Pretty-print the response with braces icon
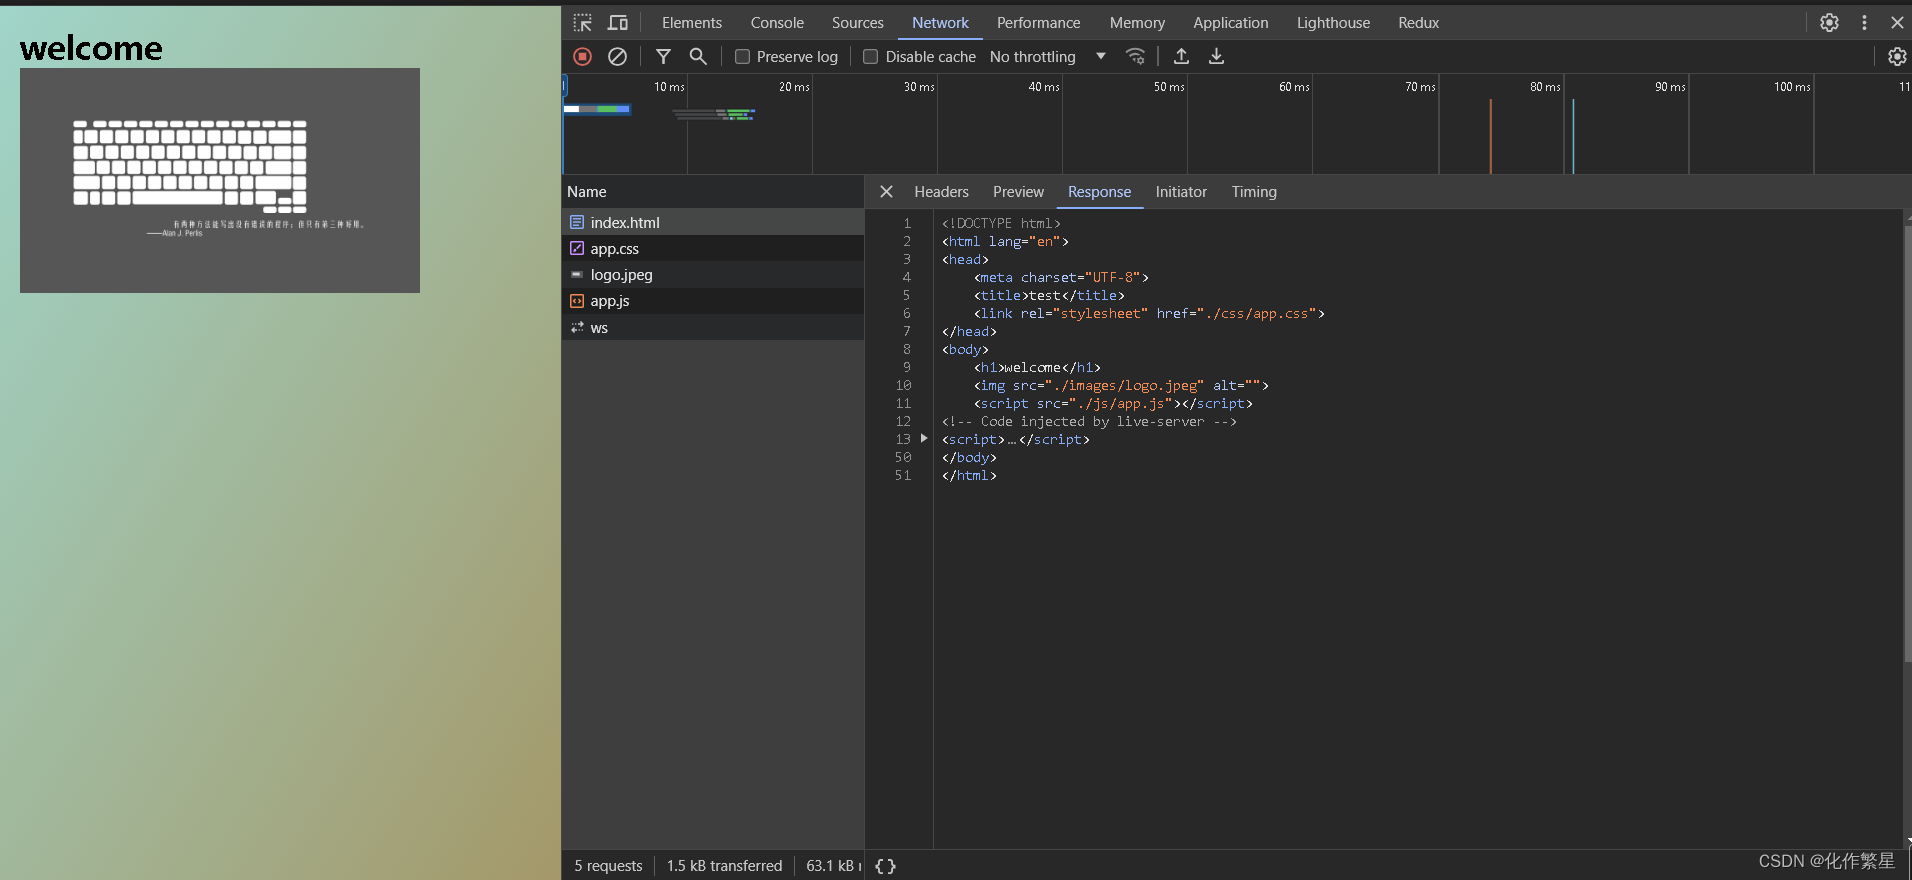This screenshot has height=880, width=1912. tap(885, 866)
